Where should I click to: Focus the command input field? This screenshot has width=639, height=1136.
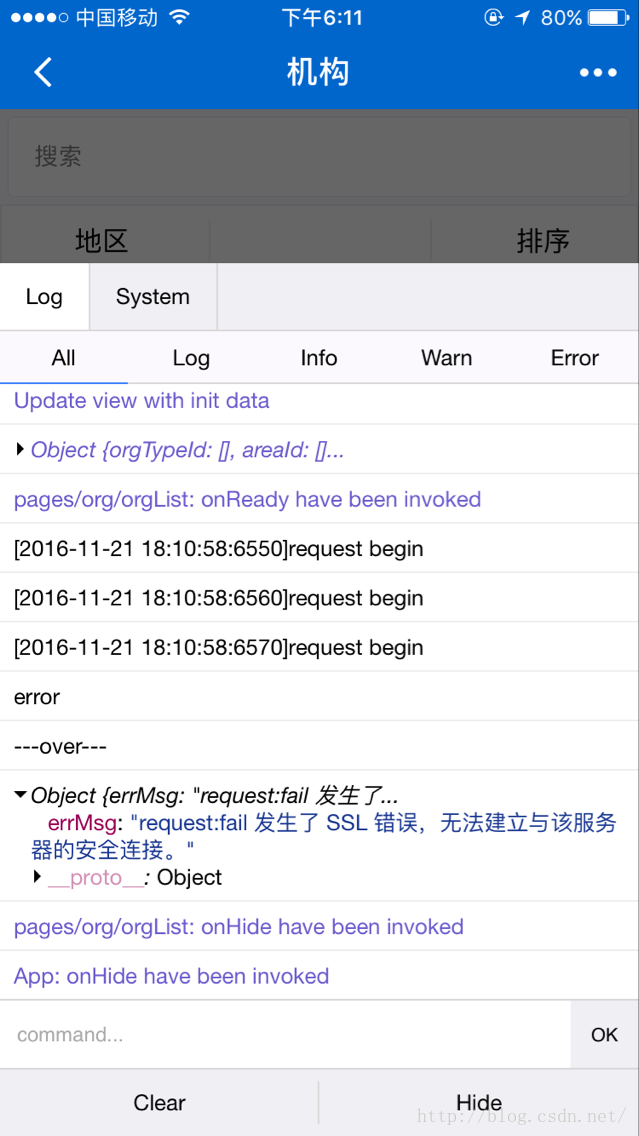[285, 1035]
